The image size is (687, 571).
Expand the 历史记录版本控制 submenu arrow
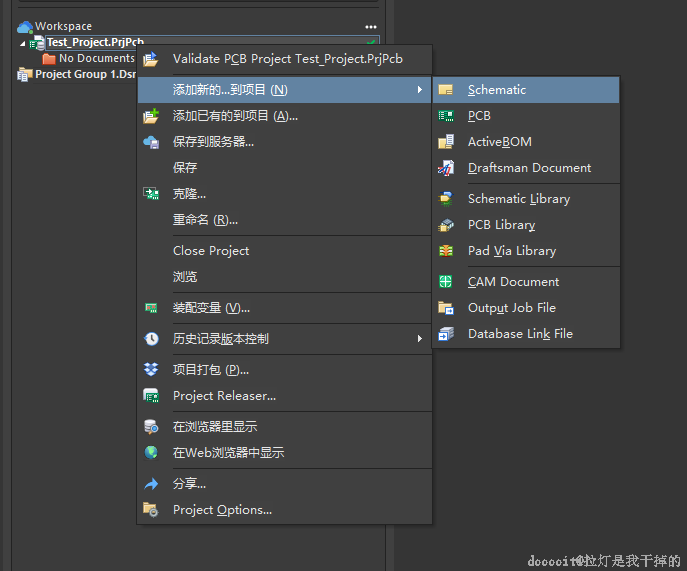tap(420, 339)
